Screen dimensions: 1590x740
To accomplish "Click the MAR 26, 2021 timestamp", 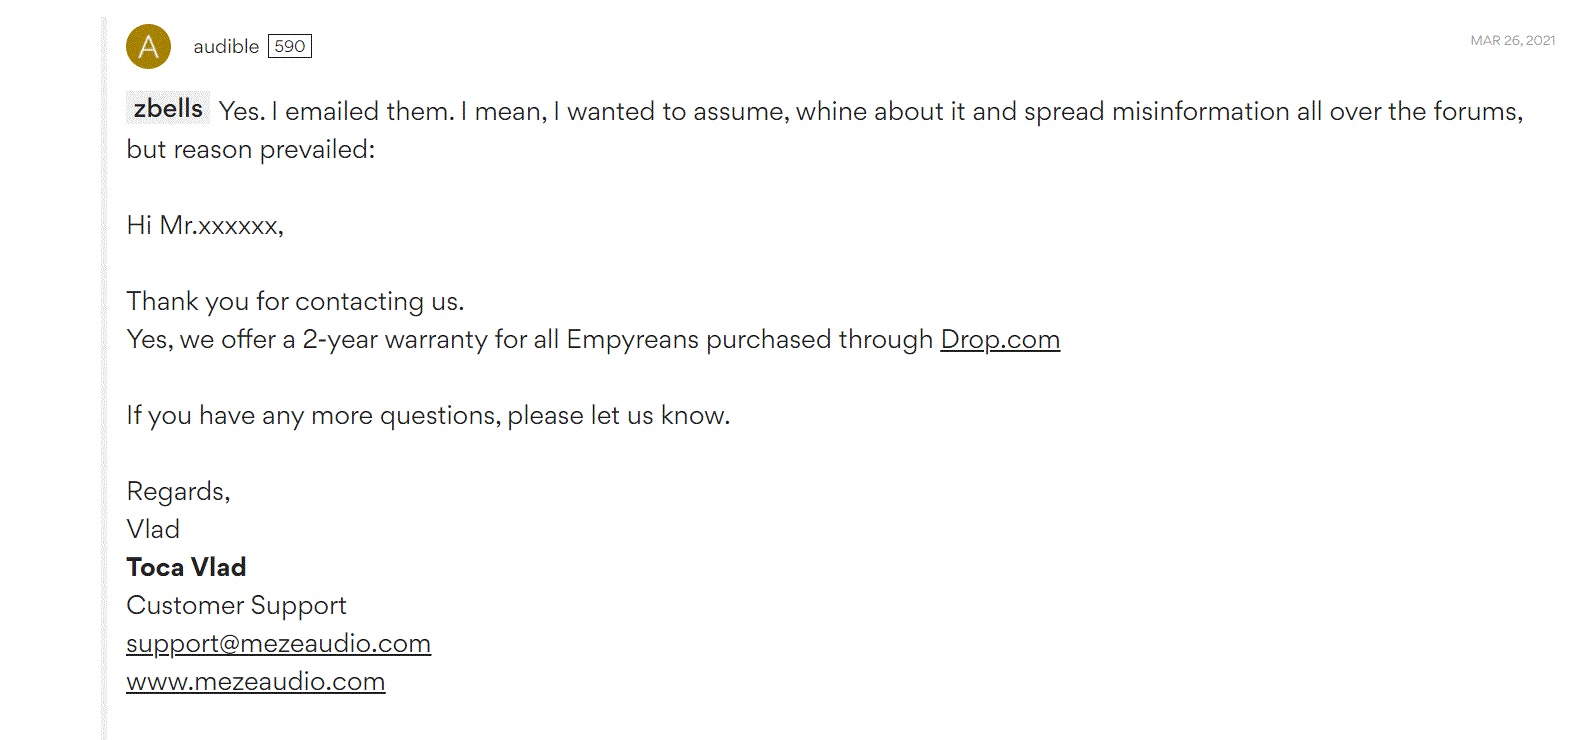I will (1512, 41).
